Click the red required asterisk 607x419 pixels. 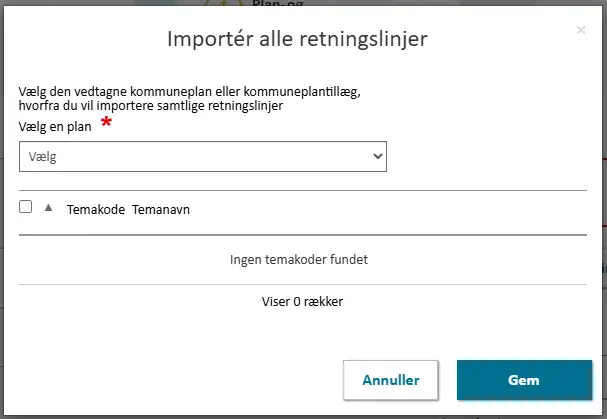point(106,124)
